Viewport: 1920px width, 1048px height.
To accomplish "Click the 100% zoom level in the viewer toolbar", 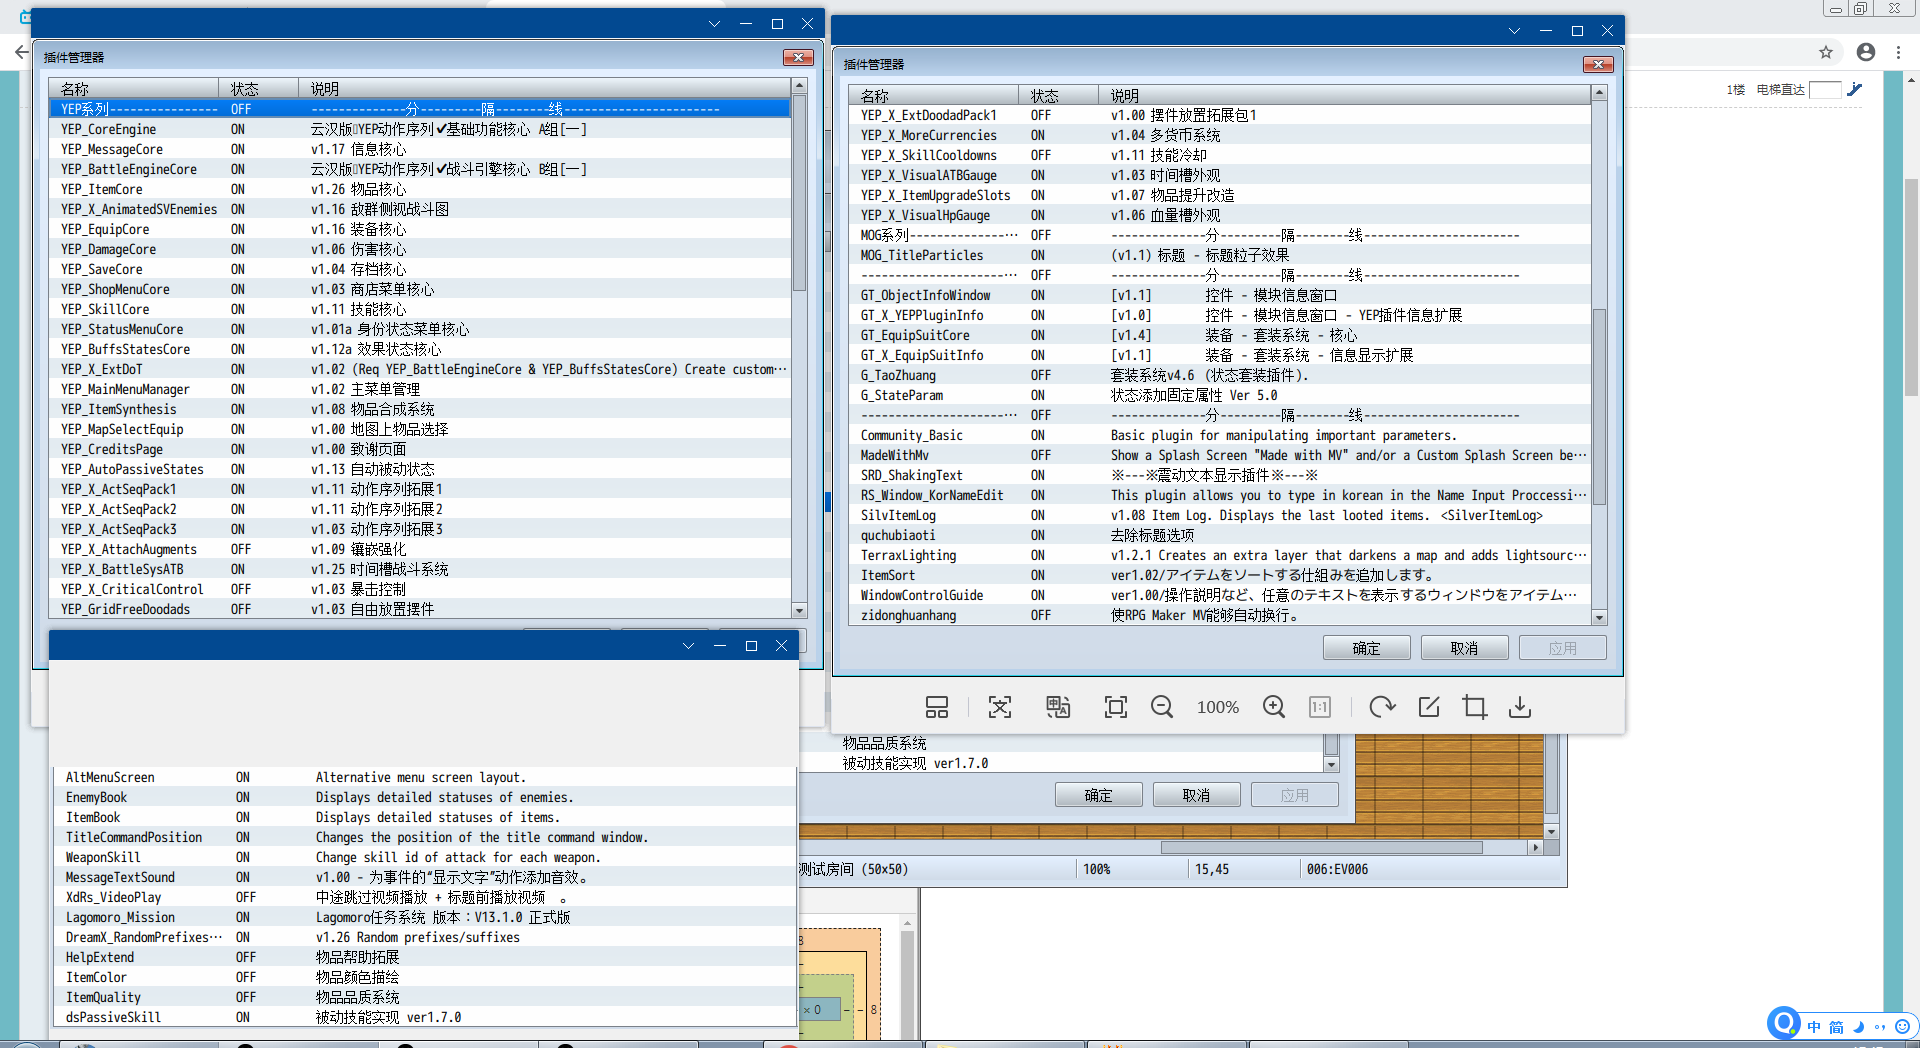I will pyautogui.click(x=1218, y=707).
